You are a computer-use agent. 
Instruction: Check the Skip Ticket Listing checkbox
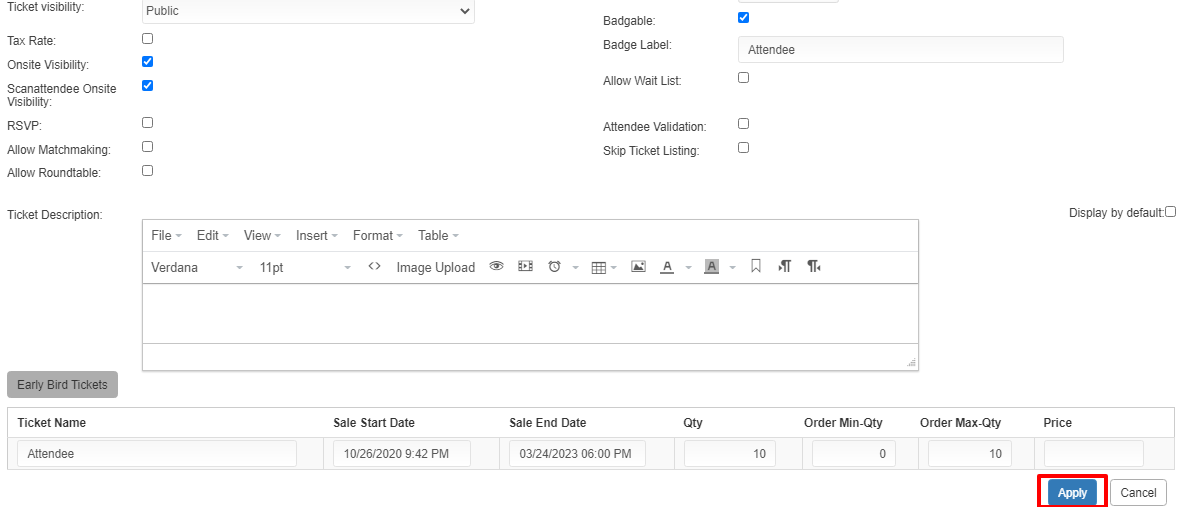[743, 148]
